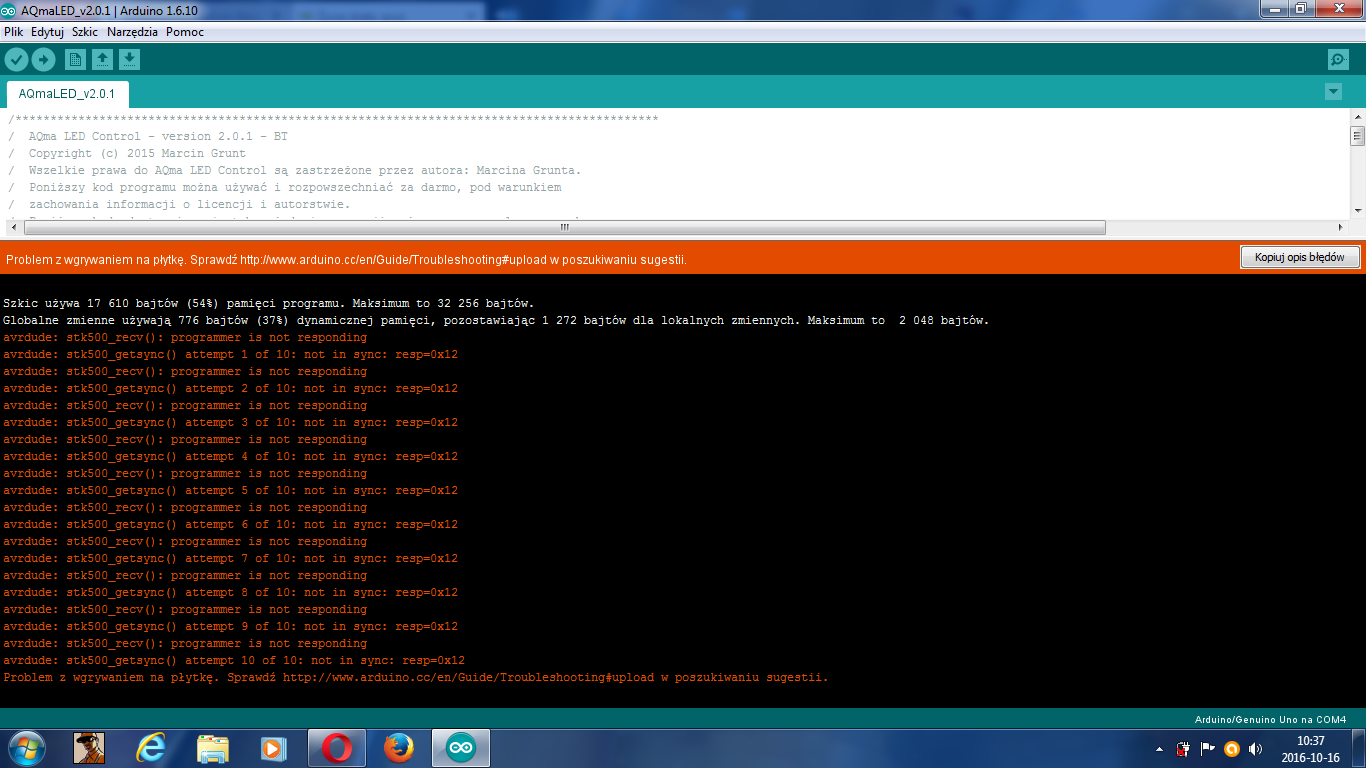Open the Edytuj menu
This screenshot has height=768, width=1366.
coord(47,32)
